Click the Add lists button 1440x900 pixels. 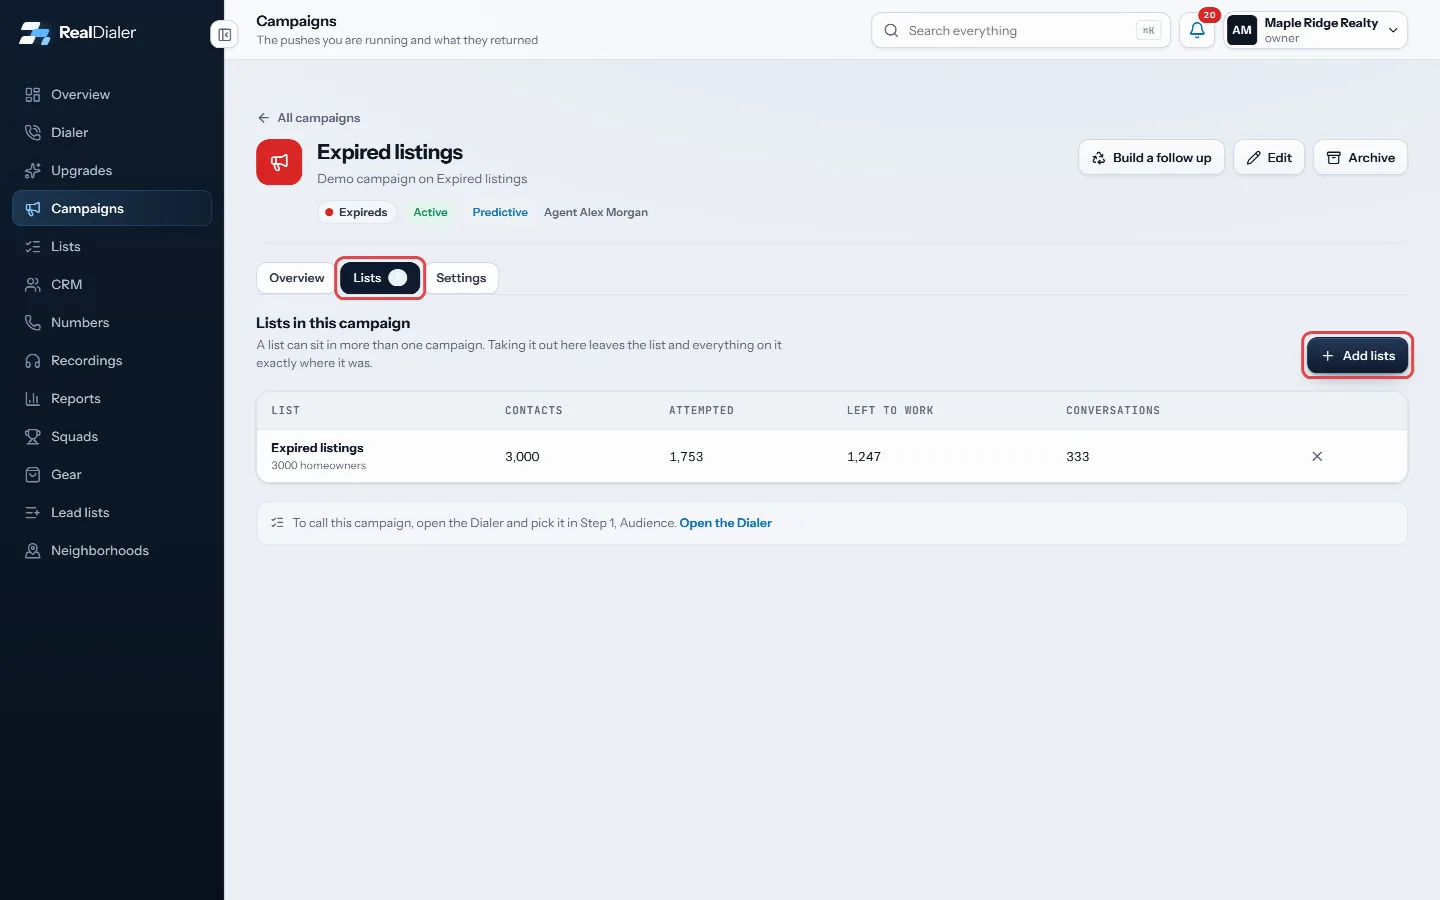pos(1357,356)
